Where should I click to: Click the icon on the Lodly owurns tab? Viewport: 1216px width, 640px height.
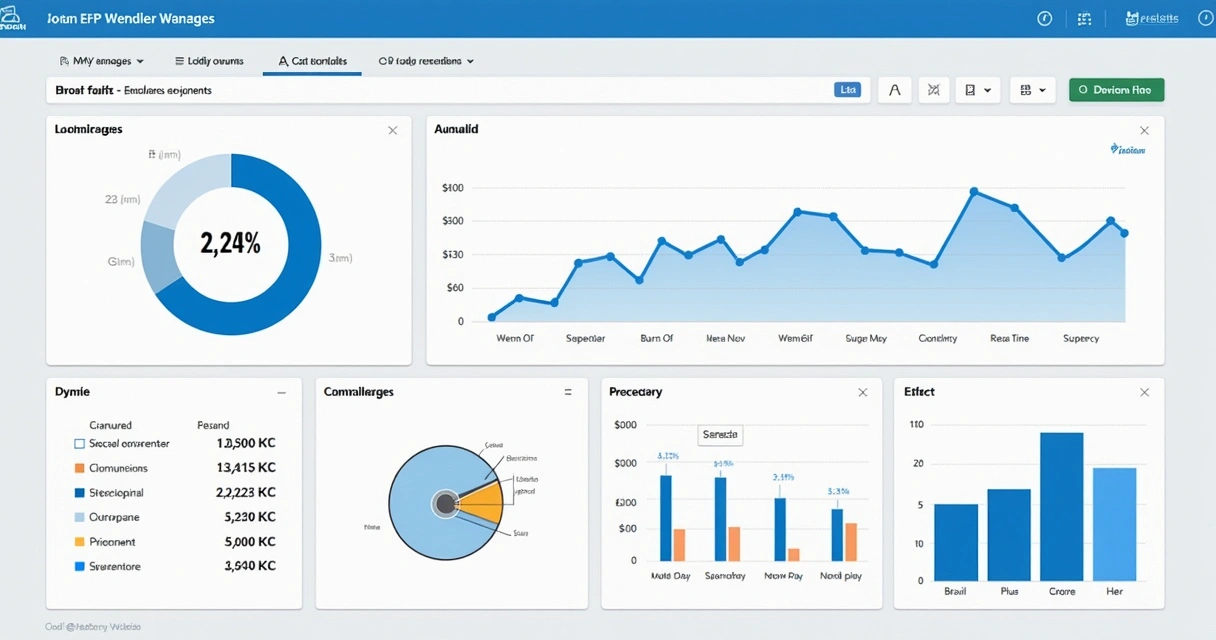click(179, 61)
